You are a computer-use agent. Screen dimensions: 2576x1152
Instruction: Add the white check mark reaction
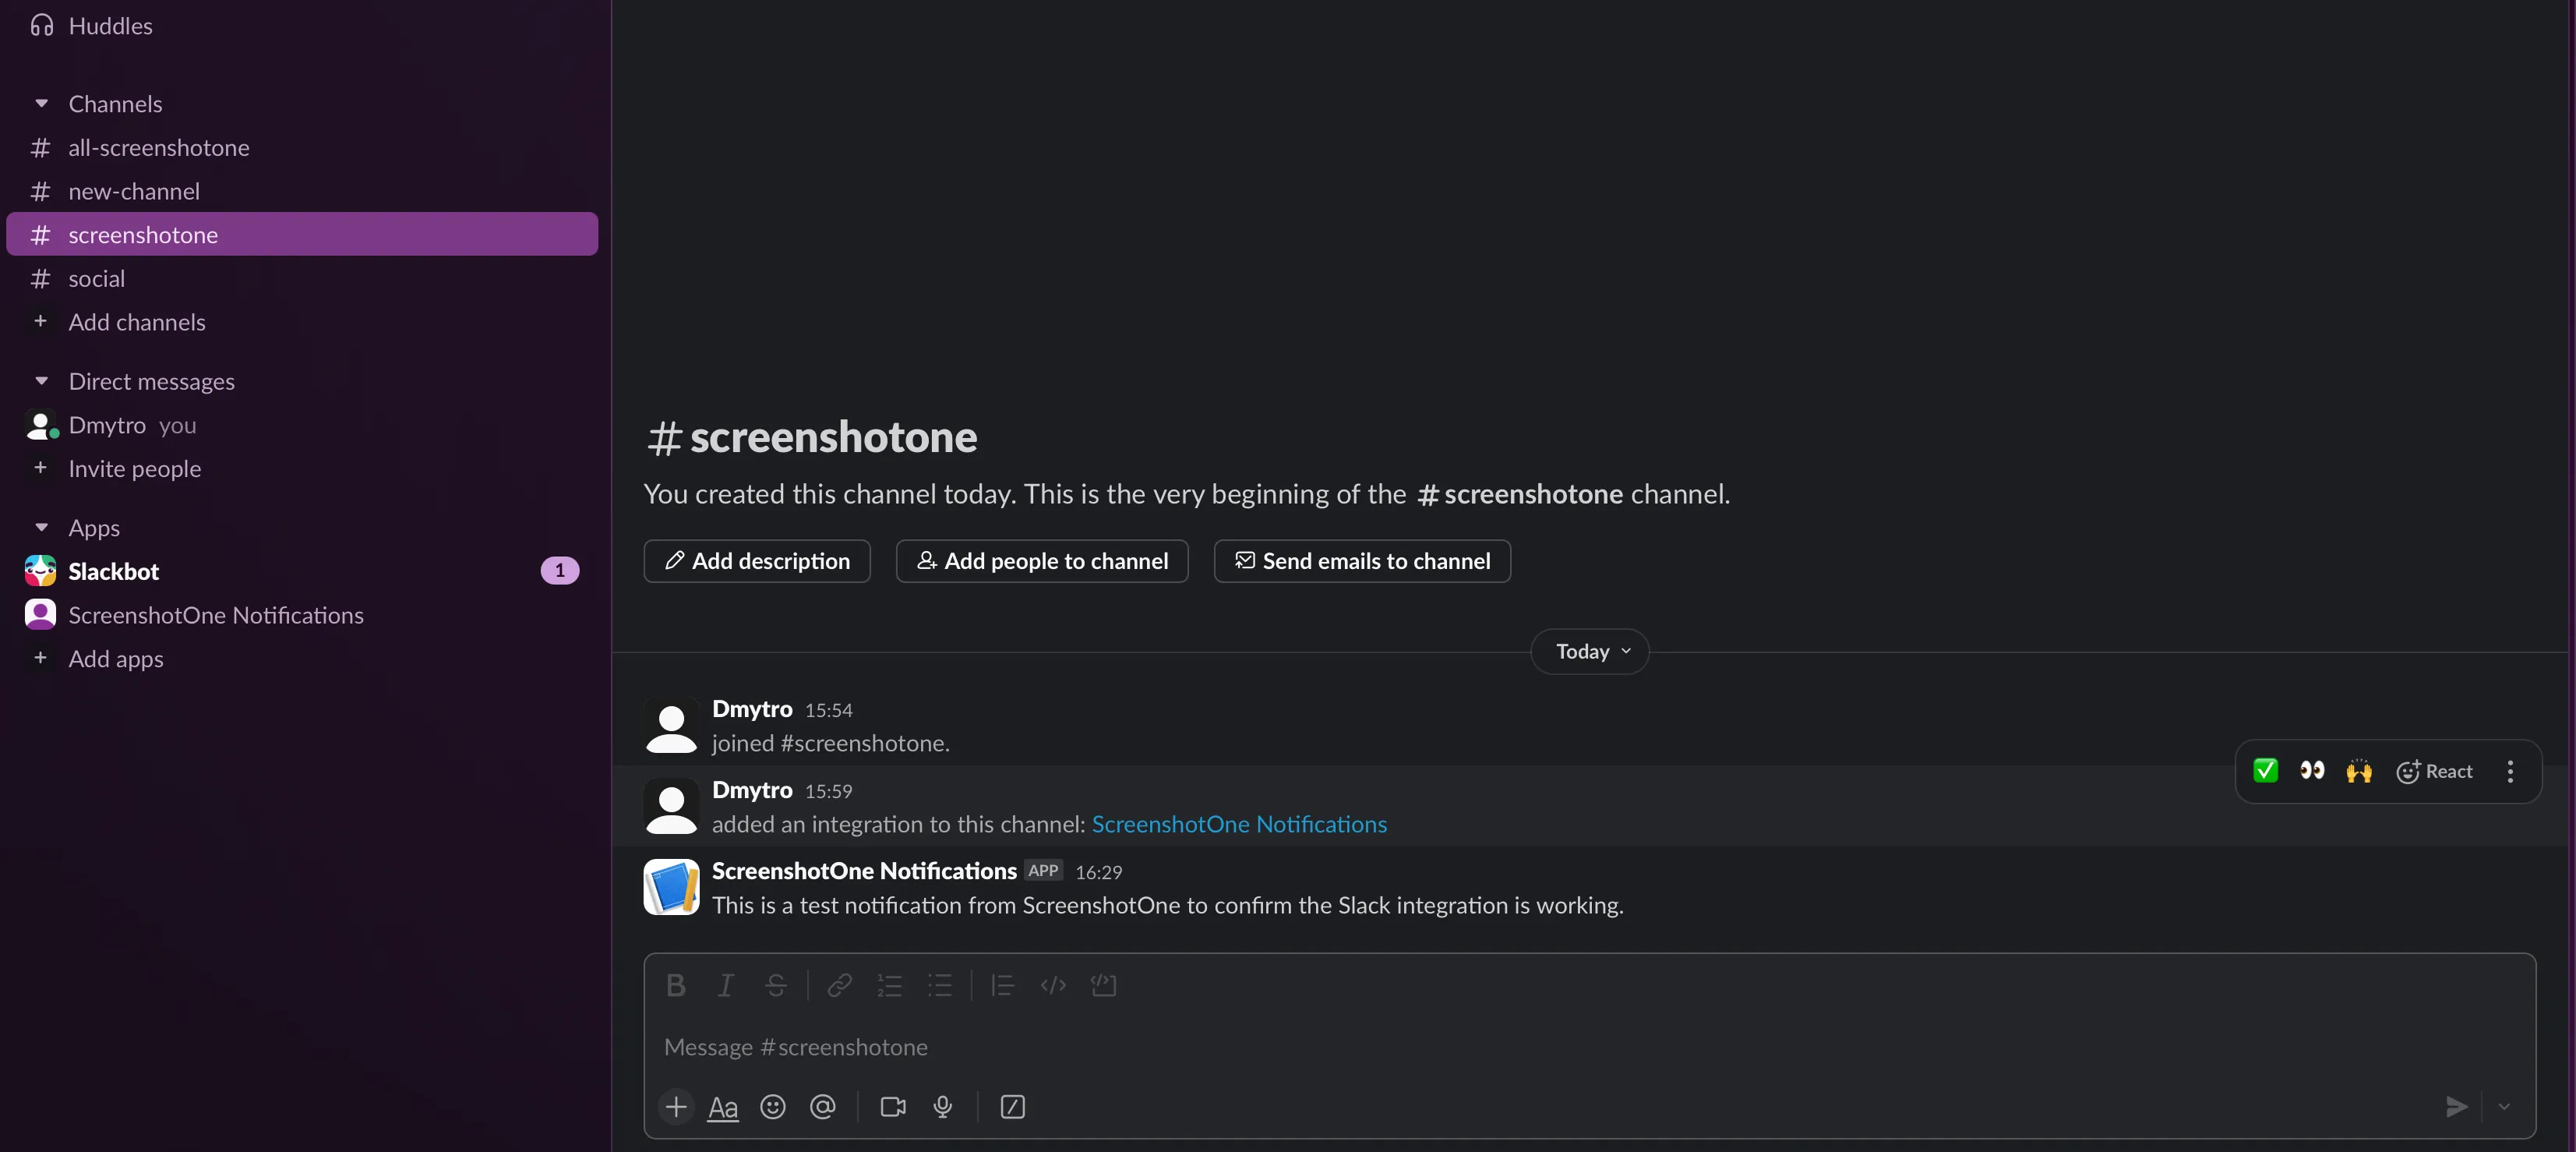tap(2264, 771)
